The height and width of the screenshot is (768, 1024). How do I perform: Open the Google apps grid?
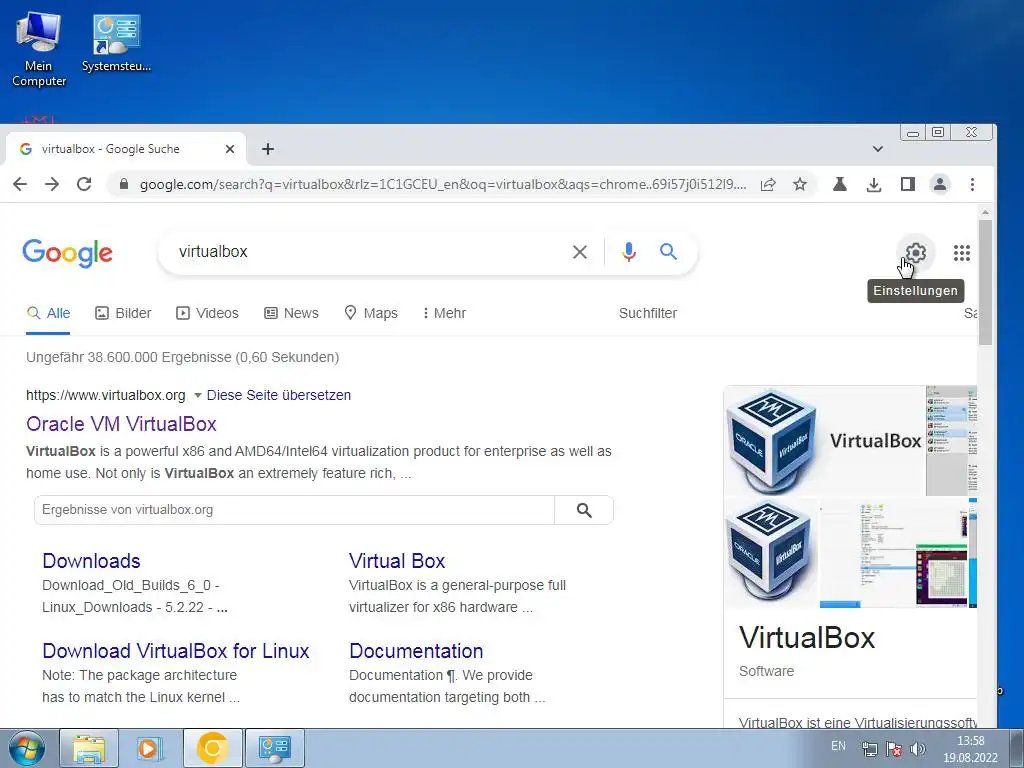961,253
